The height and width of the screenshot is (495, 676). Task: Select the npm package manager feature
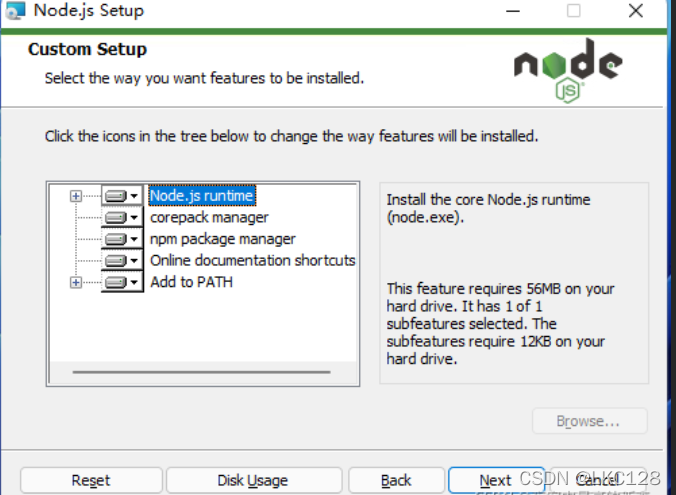tap(222, 239)
